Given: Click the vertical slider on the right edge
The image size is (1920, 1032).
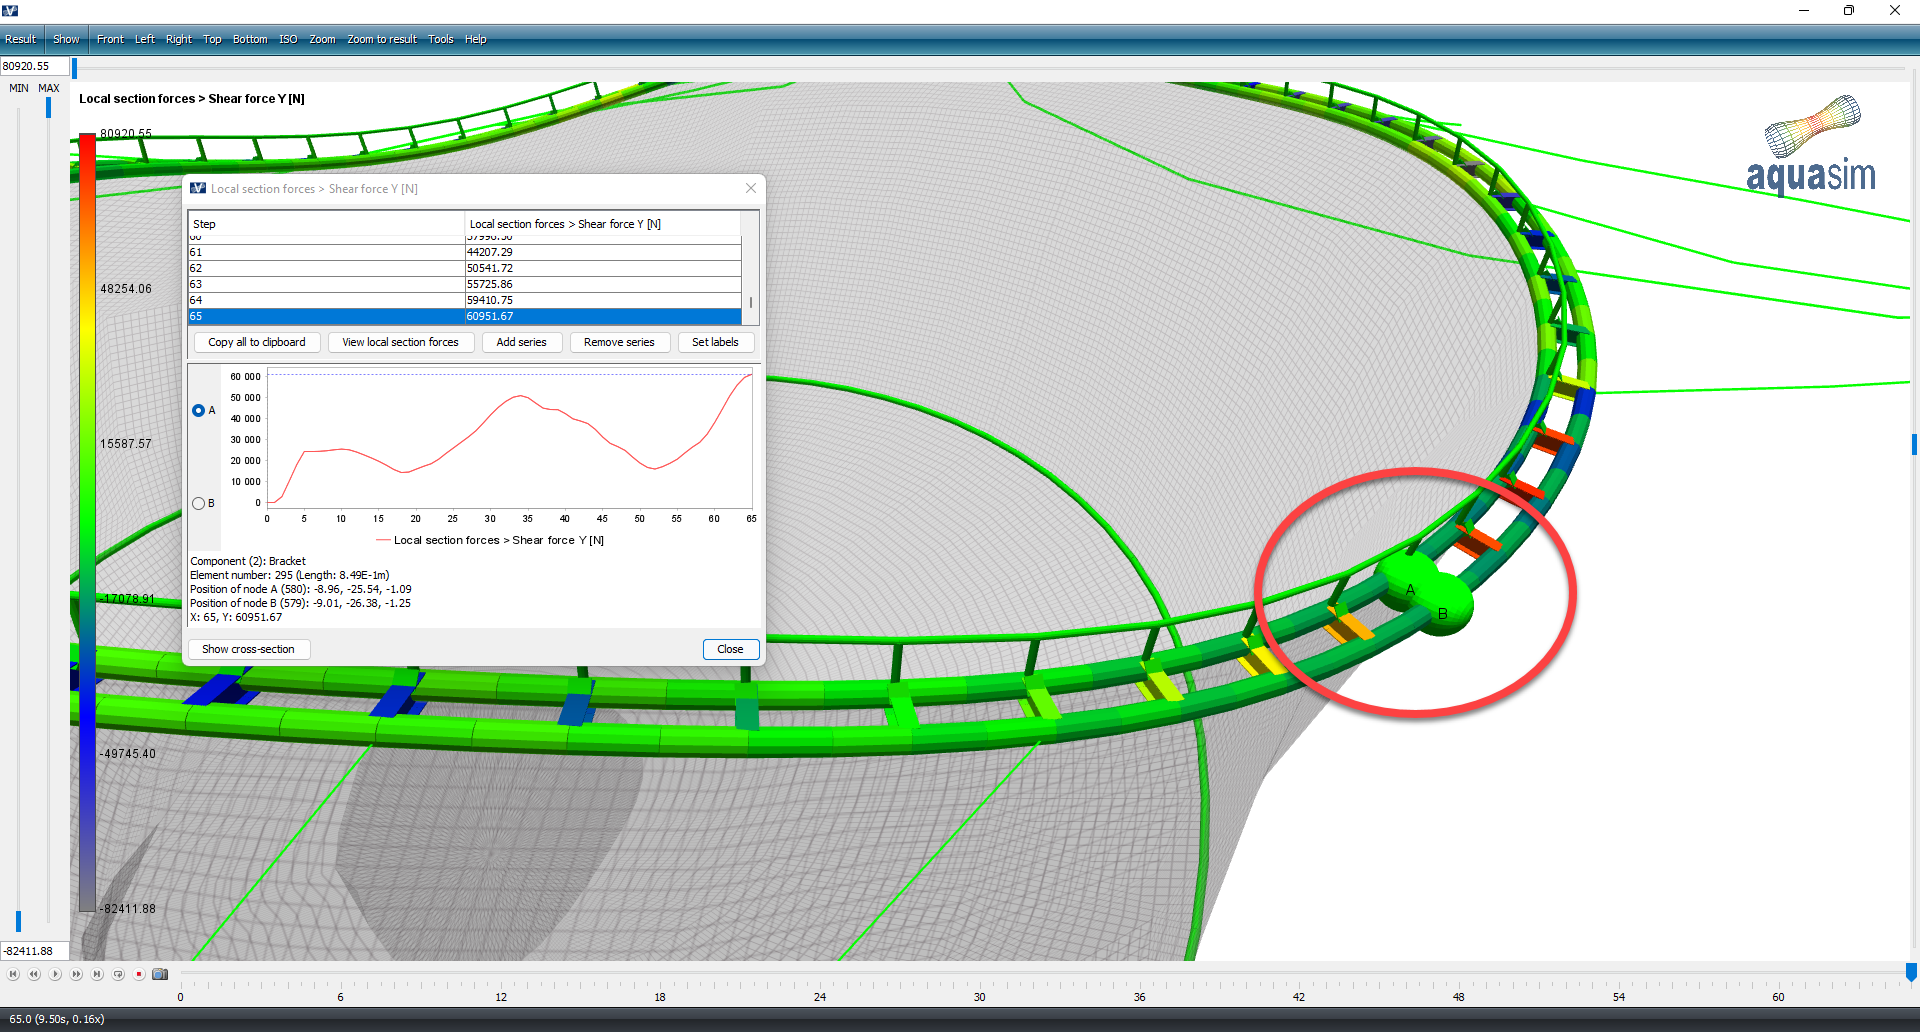Looking at the screenshot, I should coord(1914,445).
